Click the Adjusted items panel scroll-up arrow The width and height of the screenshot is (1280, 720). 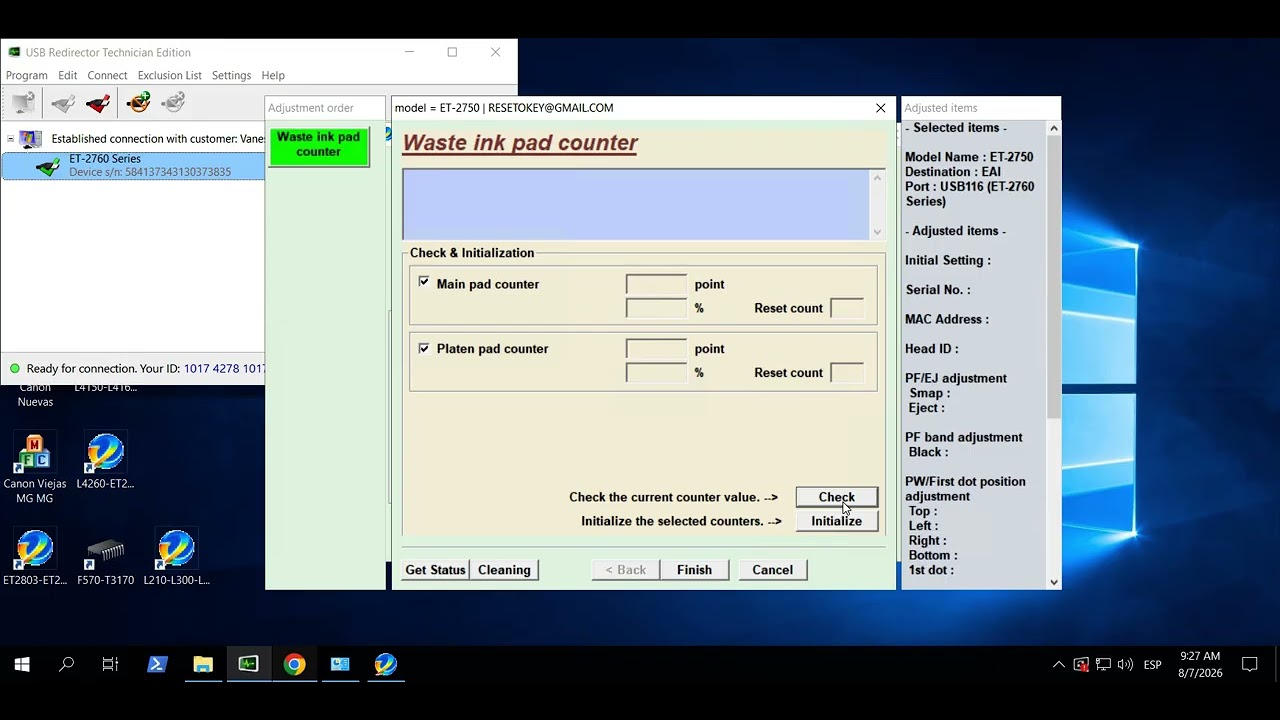[x=1053, y=128]
